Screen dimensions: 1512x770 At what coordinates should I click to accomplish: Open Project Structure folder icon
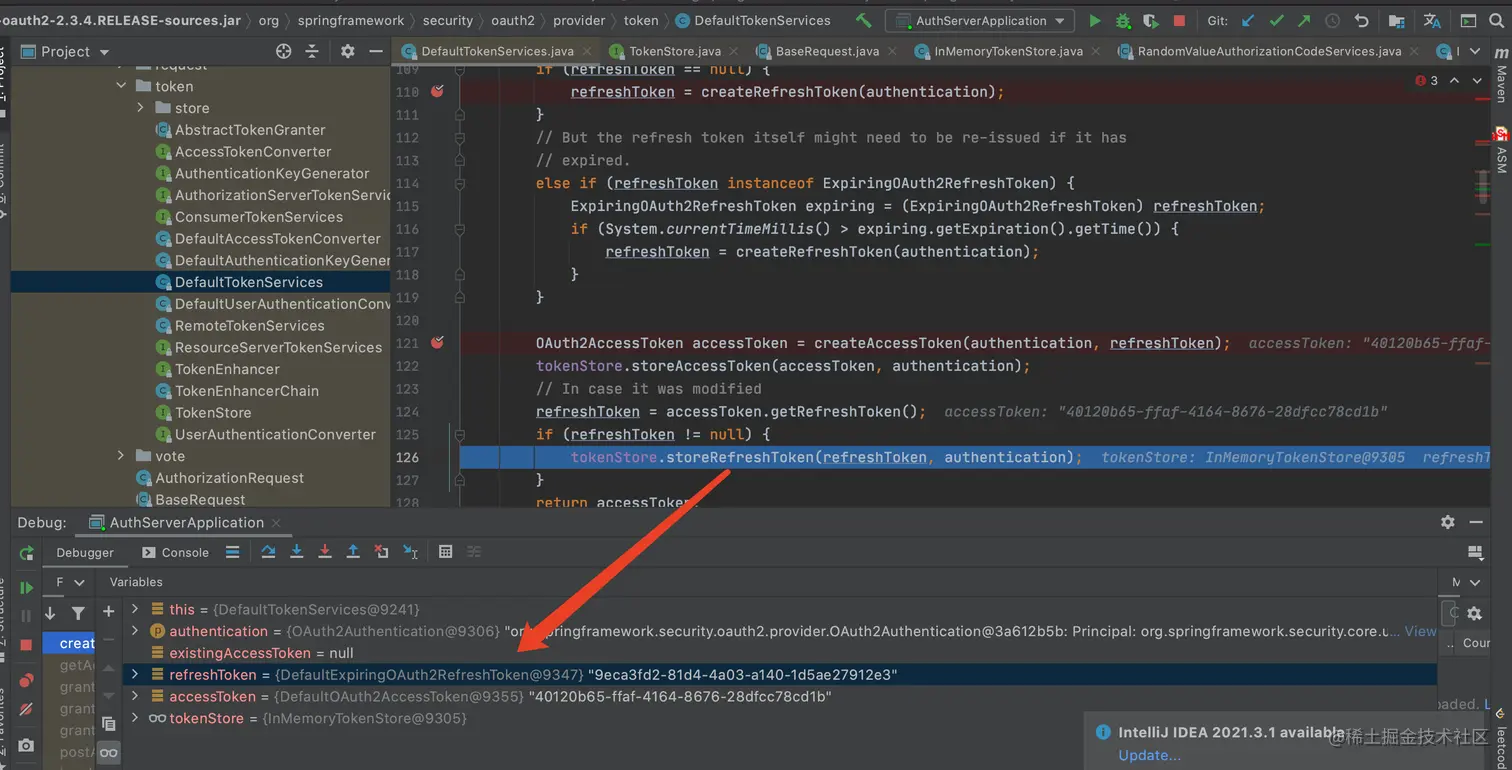coord(1397,20)
